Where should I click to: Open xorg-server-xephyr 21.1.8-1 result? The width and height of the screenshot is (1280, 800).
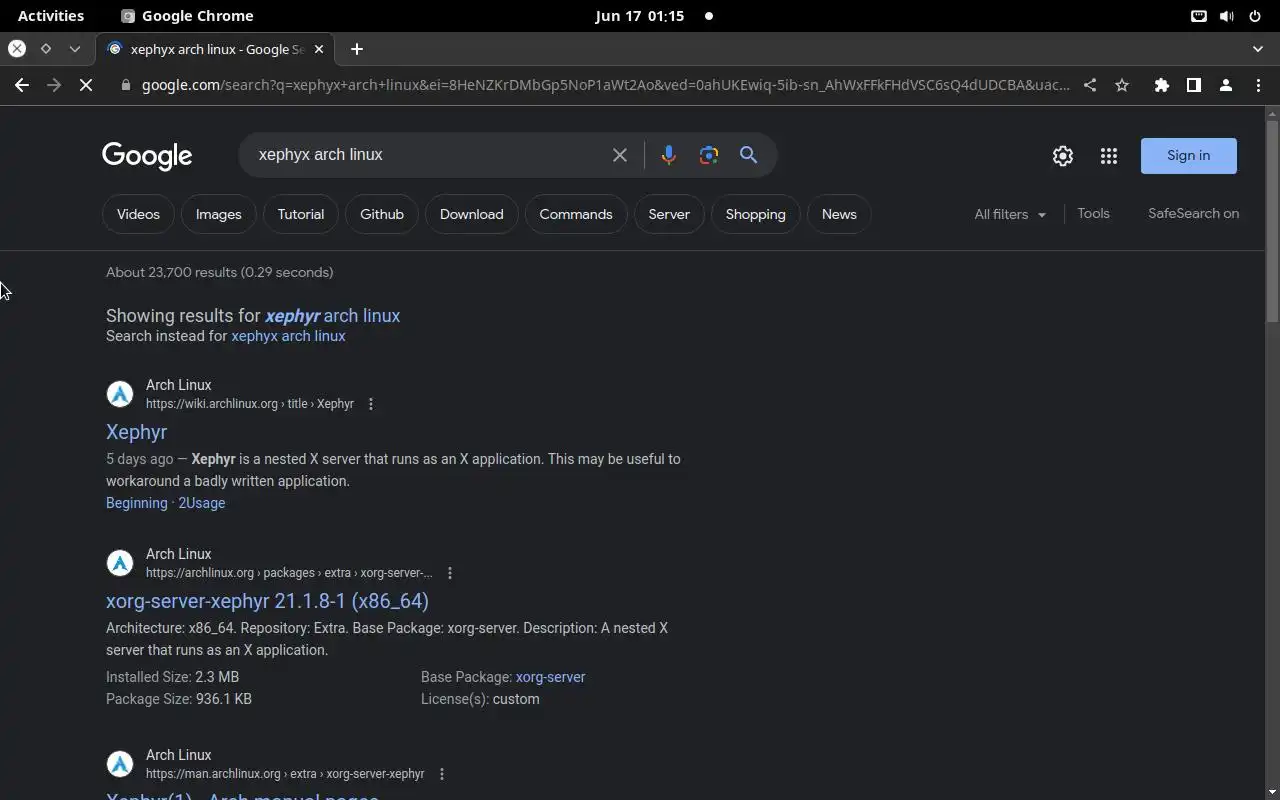(267, 601)
